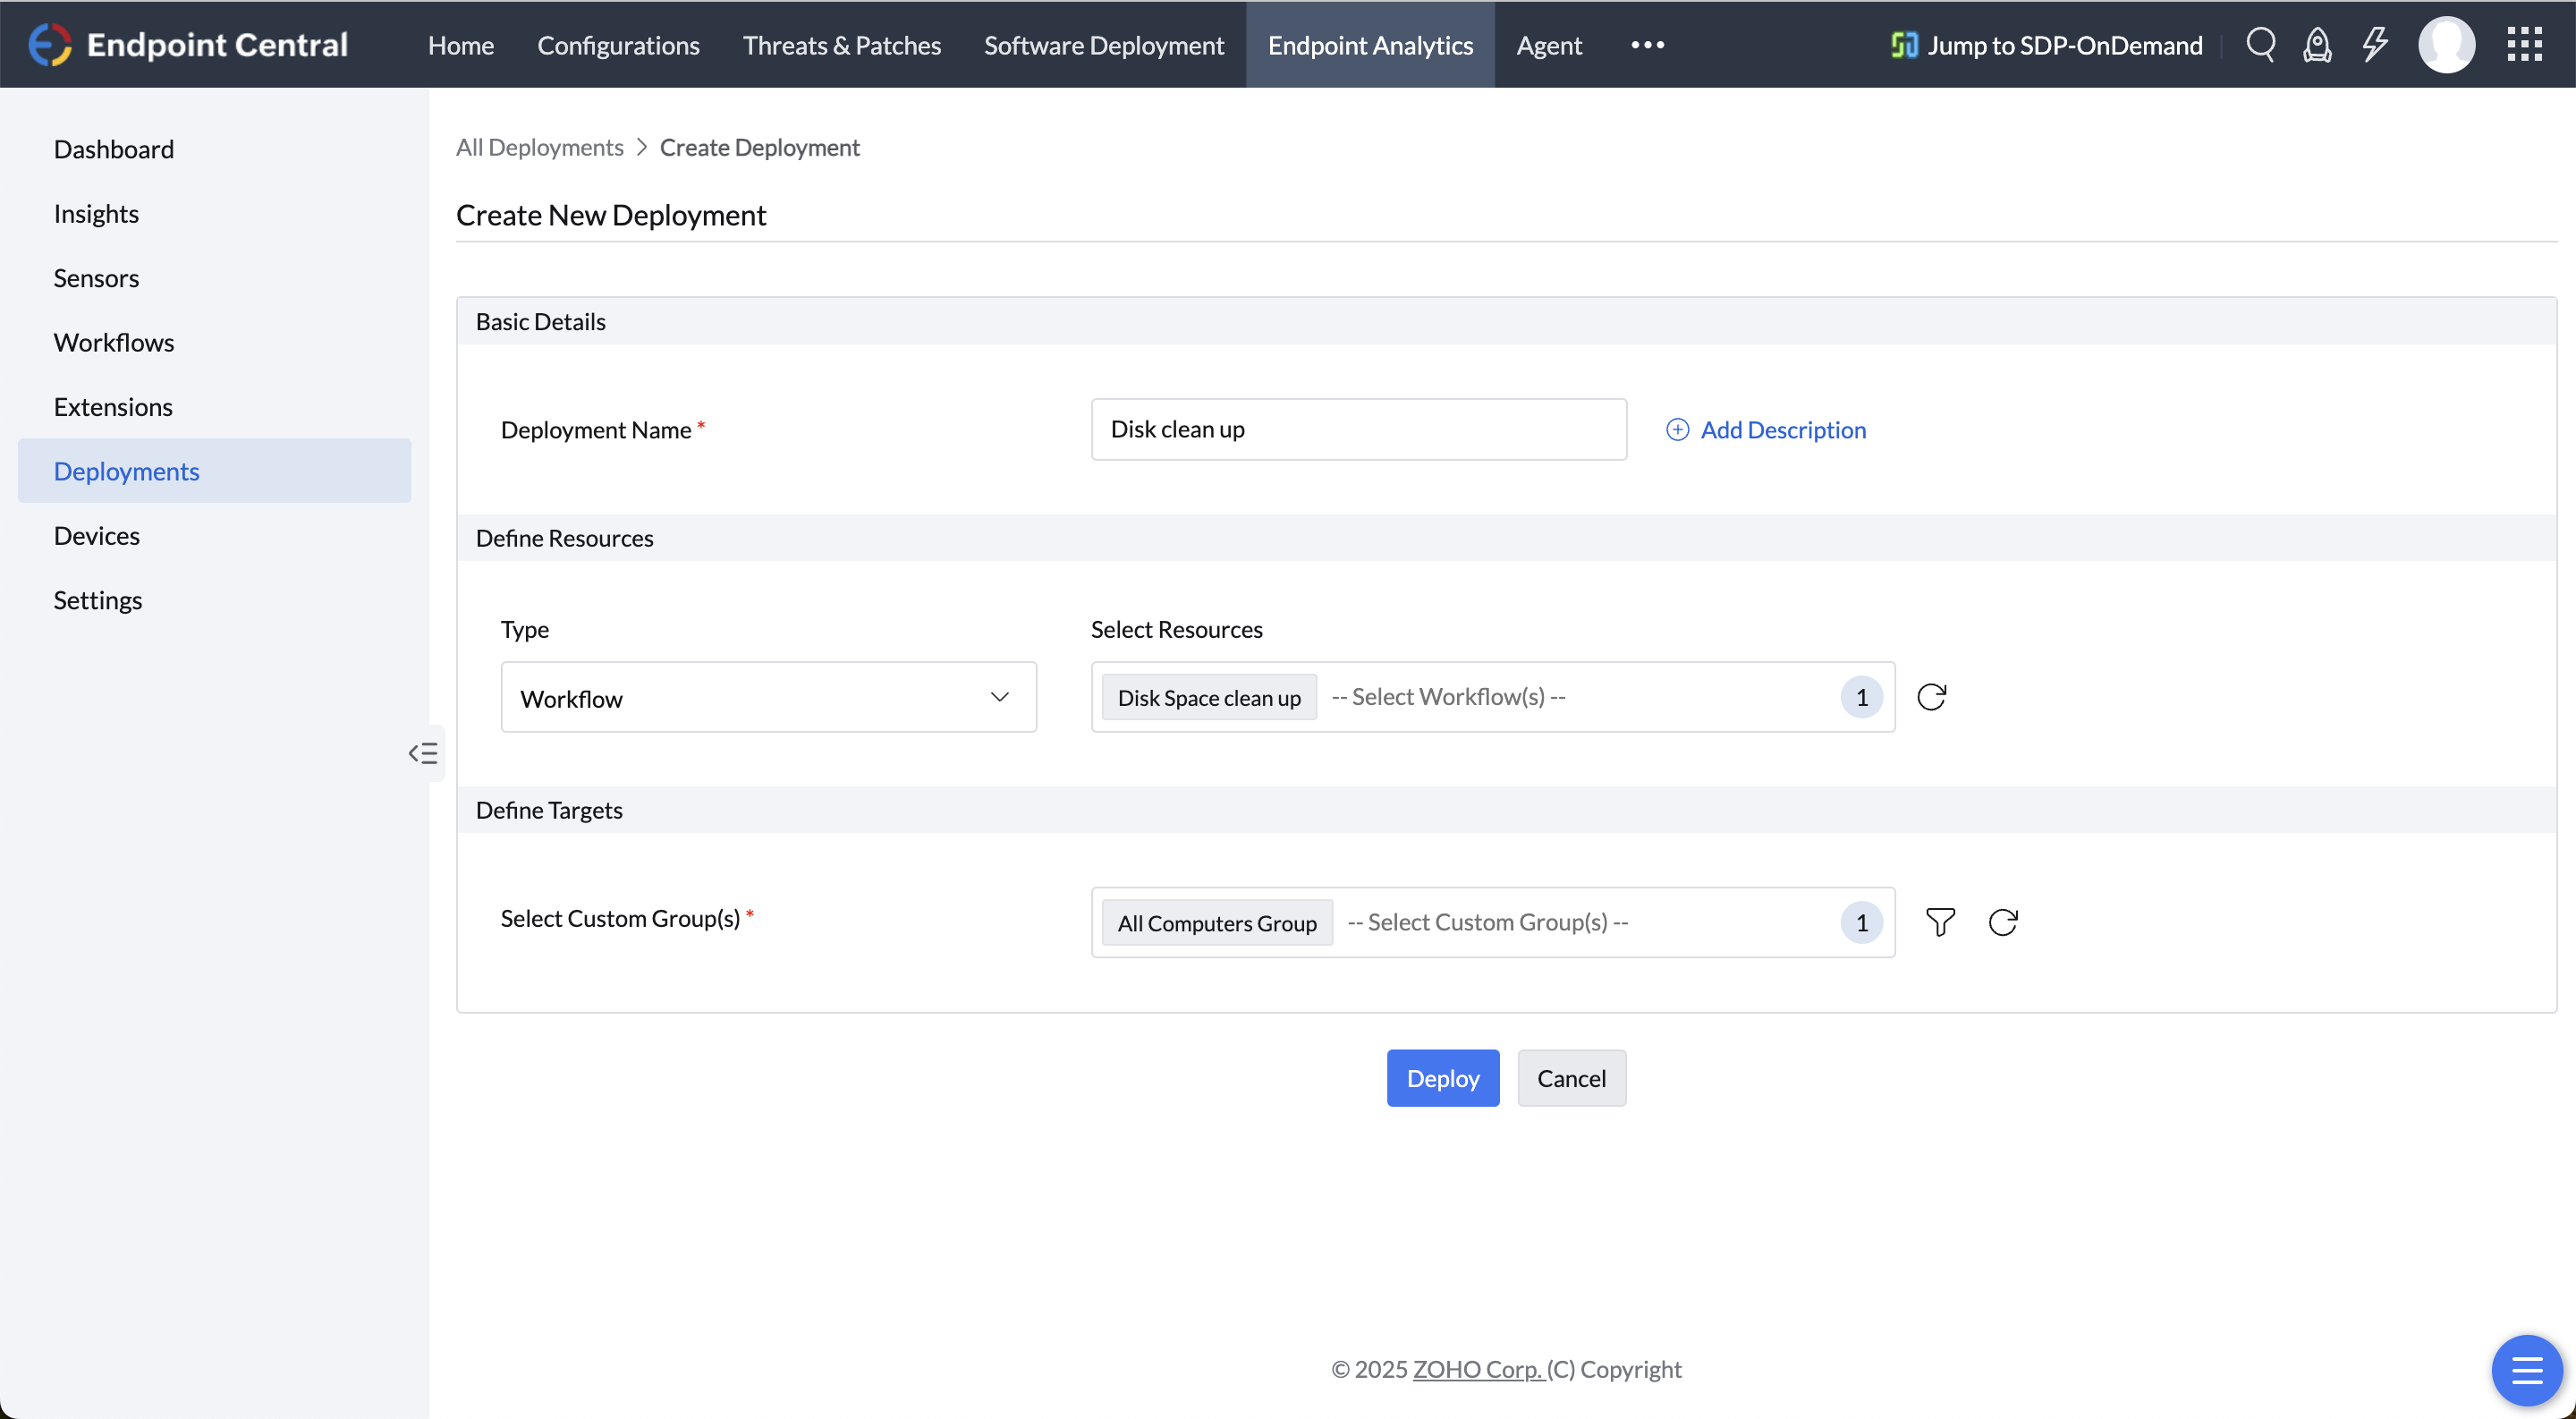Viewport: 2576px width, 1419px height.
Task: Remove the Disk Space clean up resource chip
Action: pos(1208,697)
